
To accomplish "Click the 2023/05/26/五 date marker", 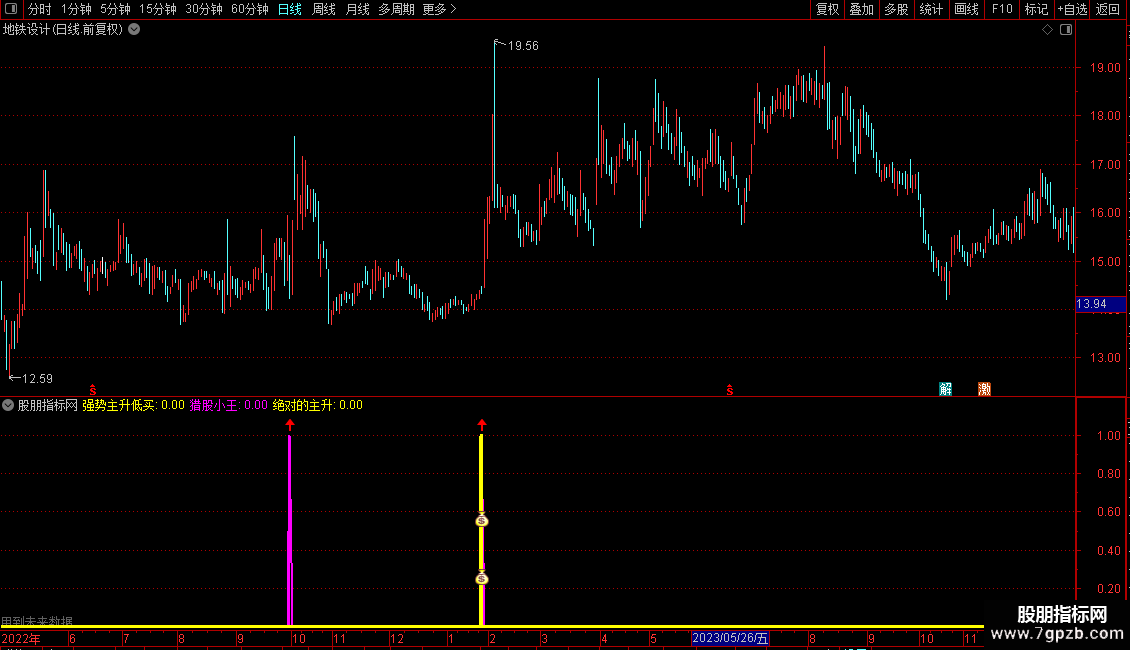I will pos(730,638).
